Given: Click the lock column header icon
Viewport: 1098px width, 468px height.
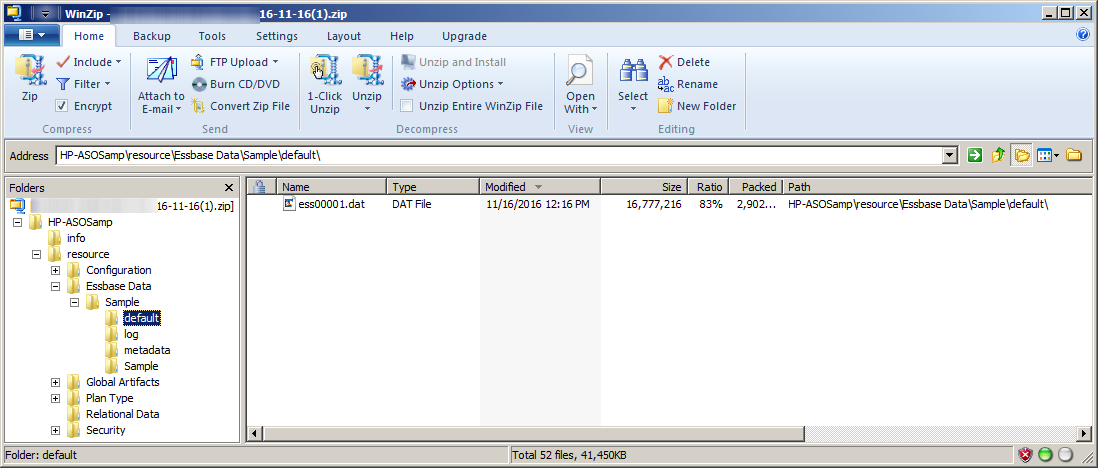Looking at the screenshot, I should pos(258,187).
